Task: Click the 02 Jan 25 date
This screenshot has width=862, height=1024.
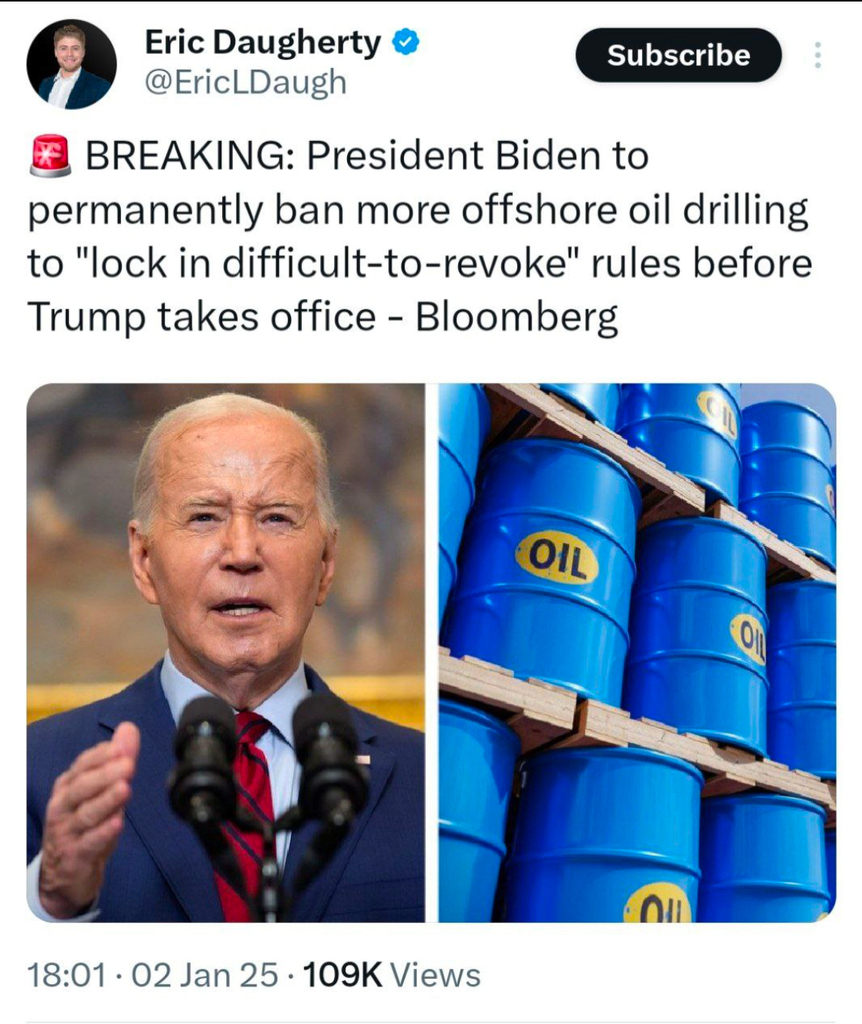Action: tap(205, 975)
